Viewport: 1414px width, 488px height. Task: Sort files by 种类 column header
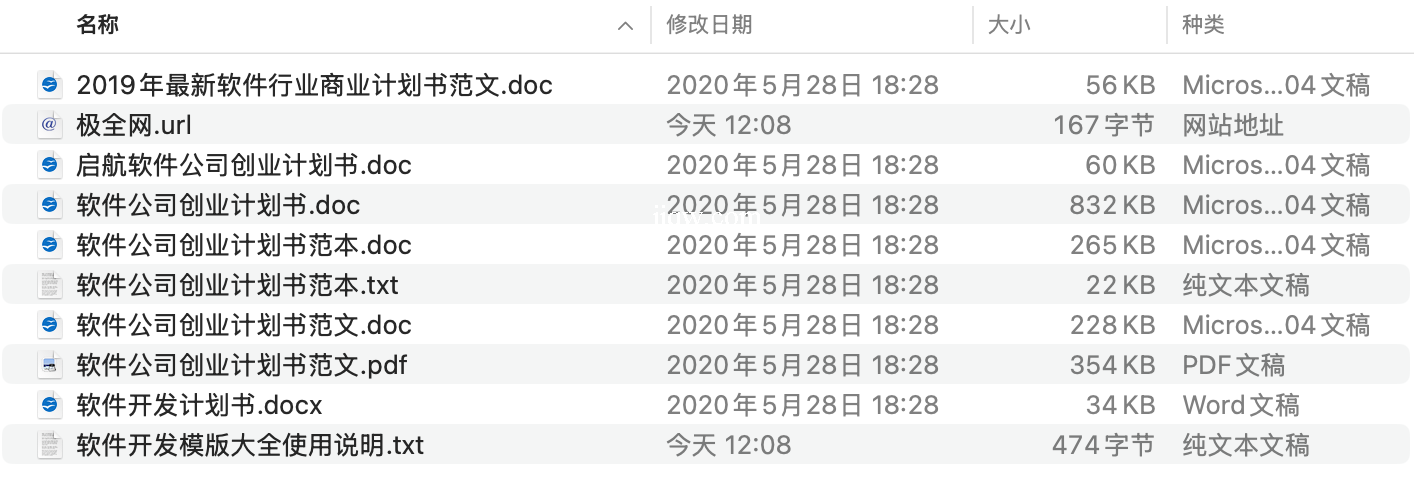pos(1203,25)
